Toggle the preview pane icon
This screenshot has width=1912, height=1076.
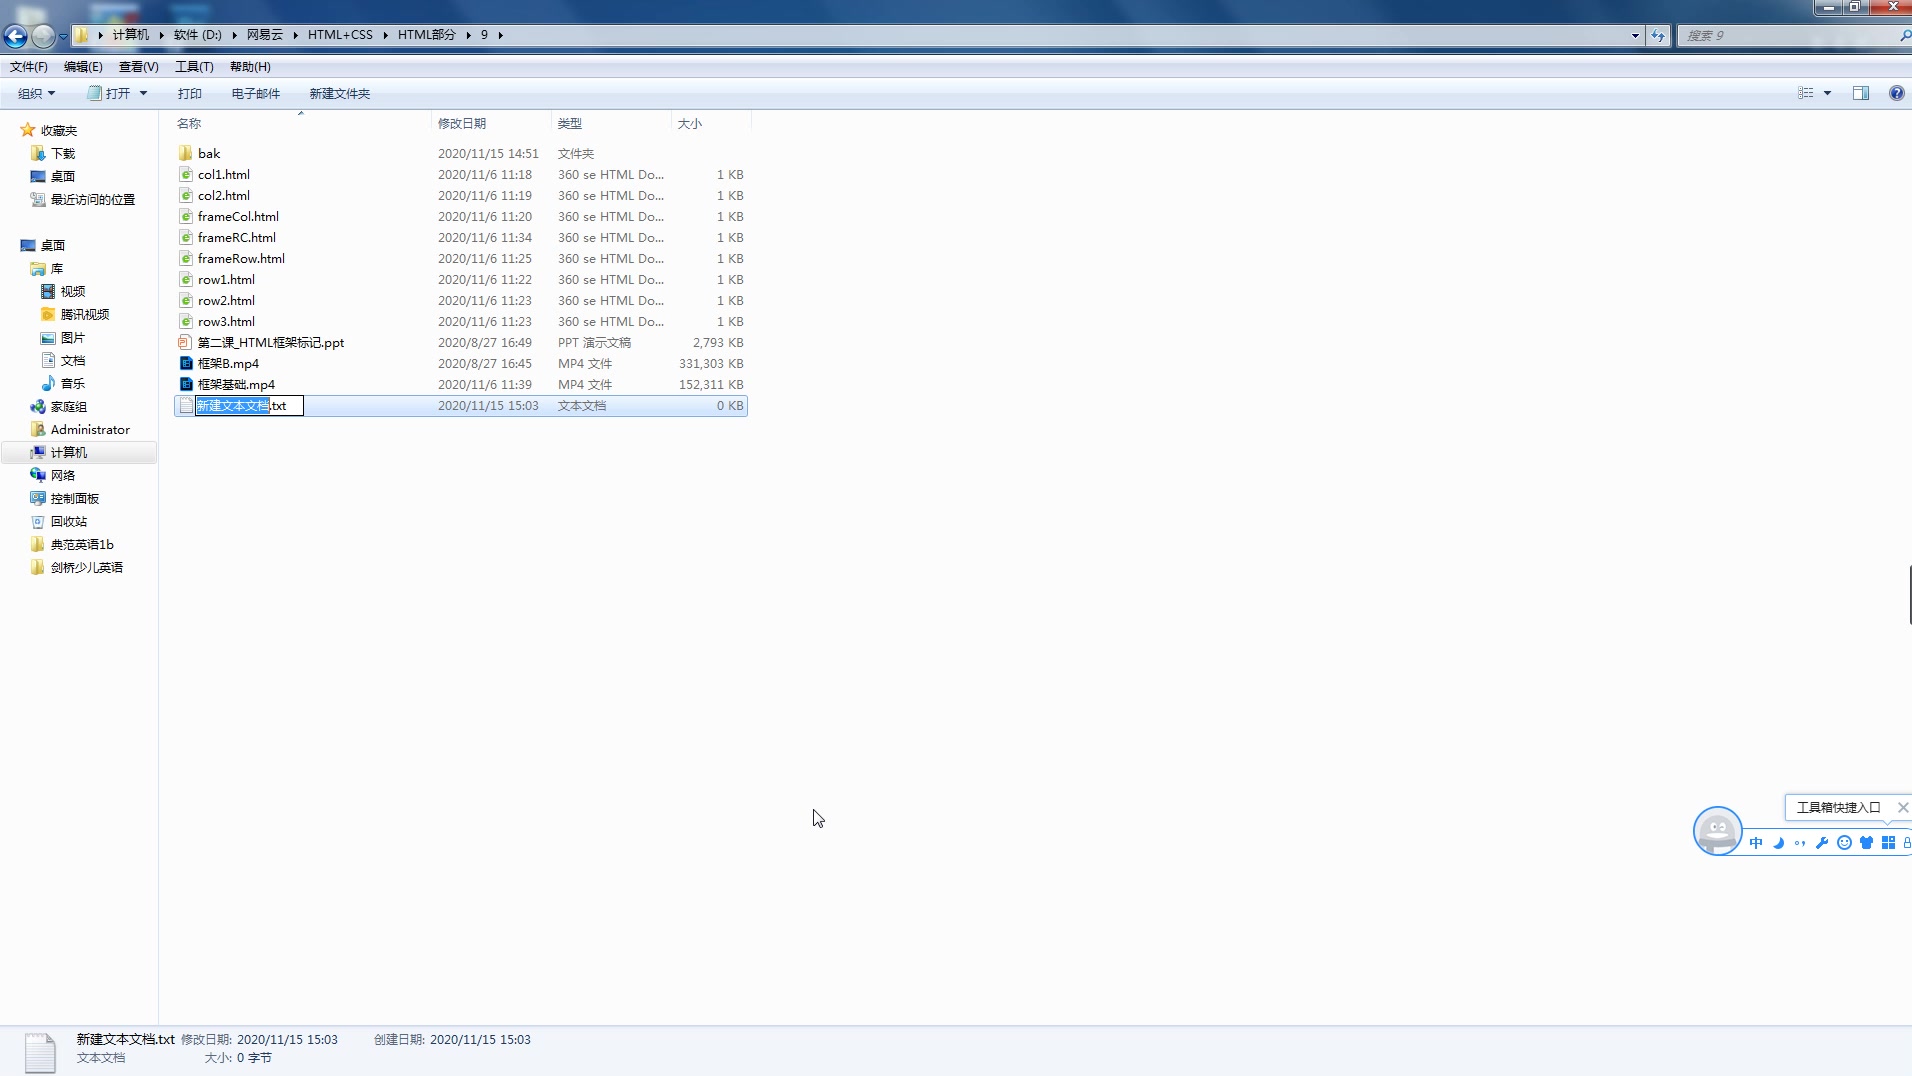click(x=1861, y=93)
